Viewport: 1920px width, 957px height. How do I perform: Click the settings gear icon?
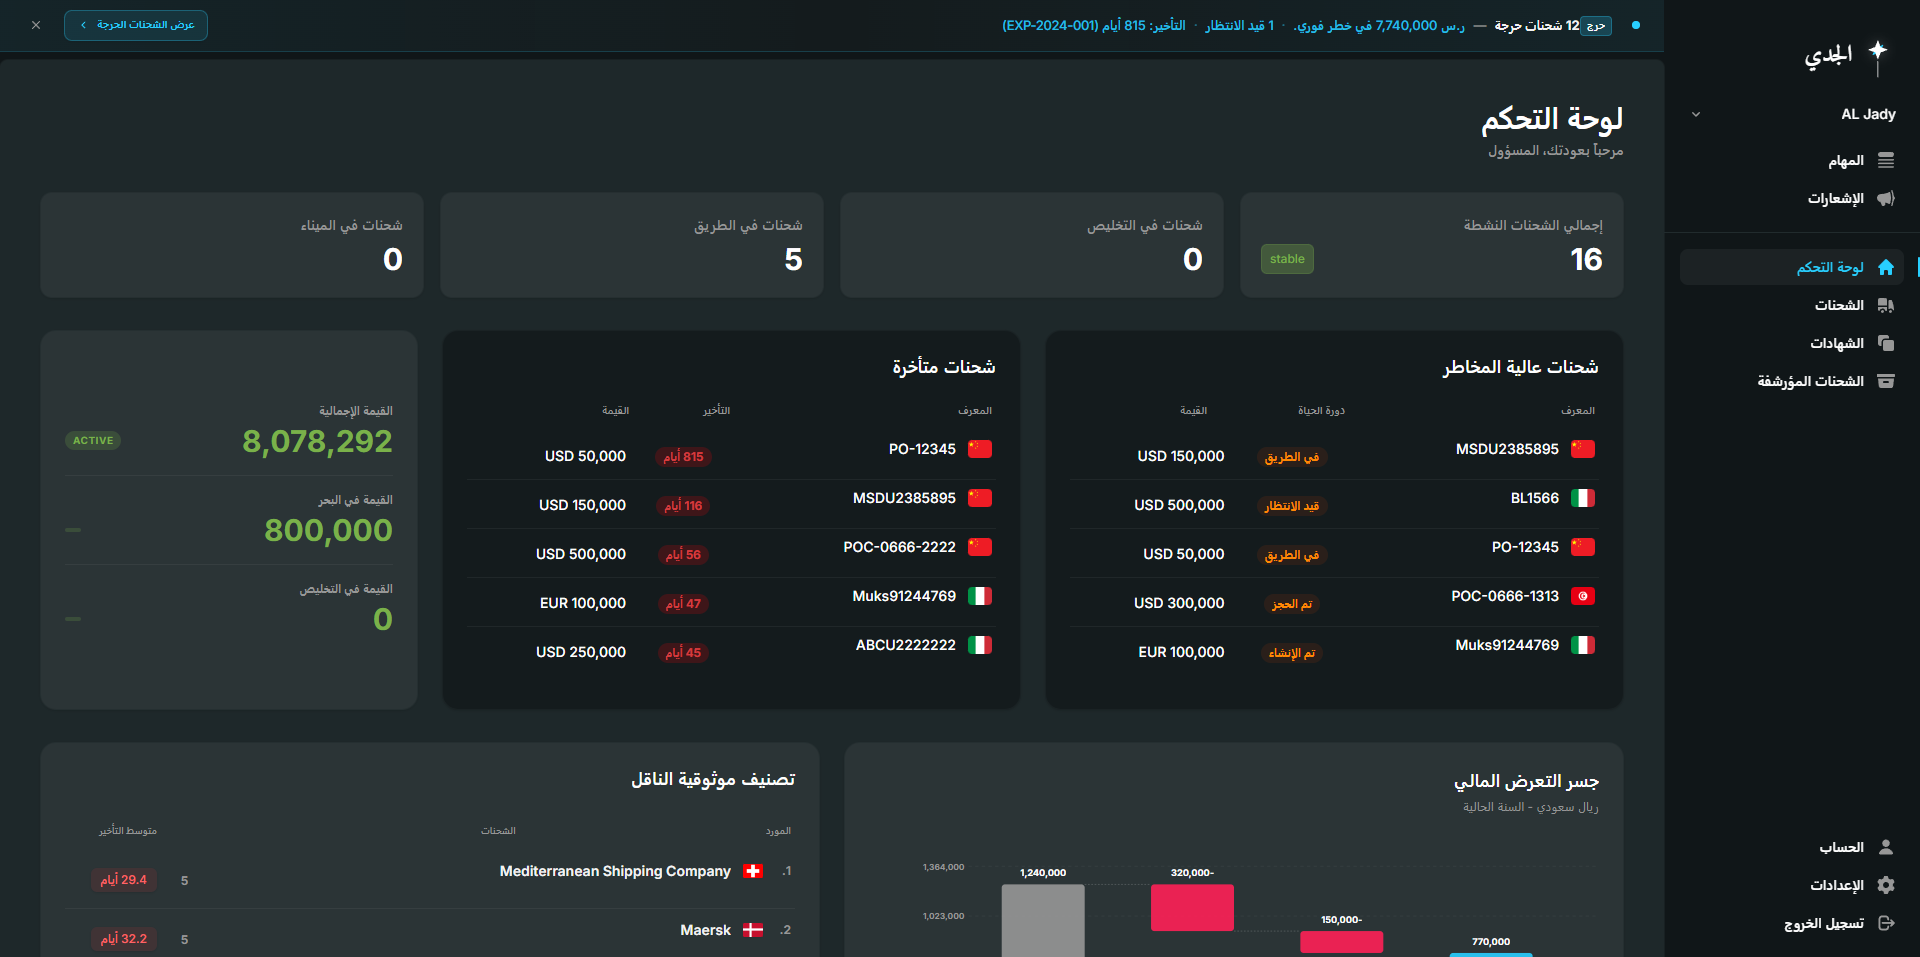pyautogui.click(x=1886, y=885)
